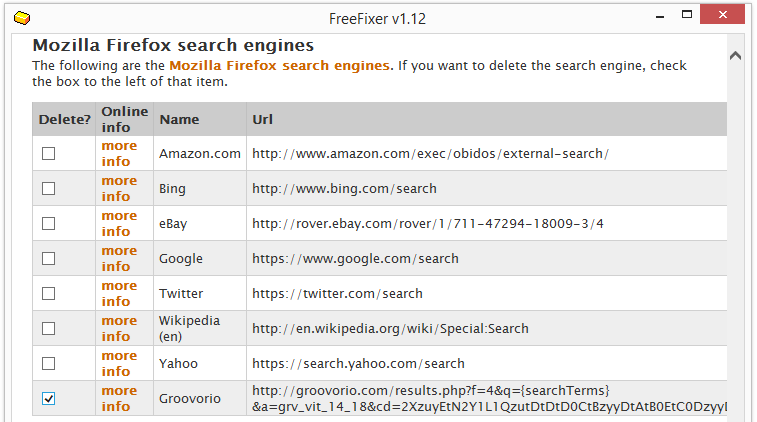Maximize the FreeFixer window
The width and height of the screenshot is (757, 422).
[687, 14]
